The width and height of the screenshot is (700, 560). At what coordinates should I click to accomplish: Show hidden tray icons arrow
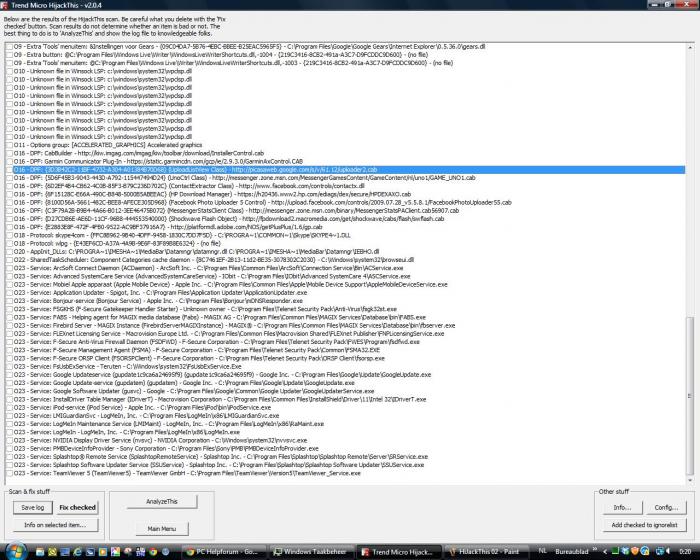pyautogui.click(x=605, y=552)
